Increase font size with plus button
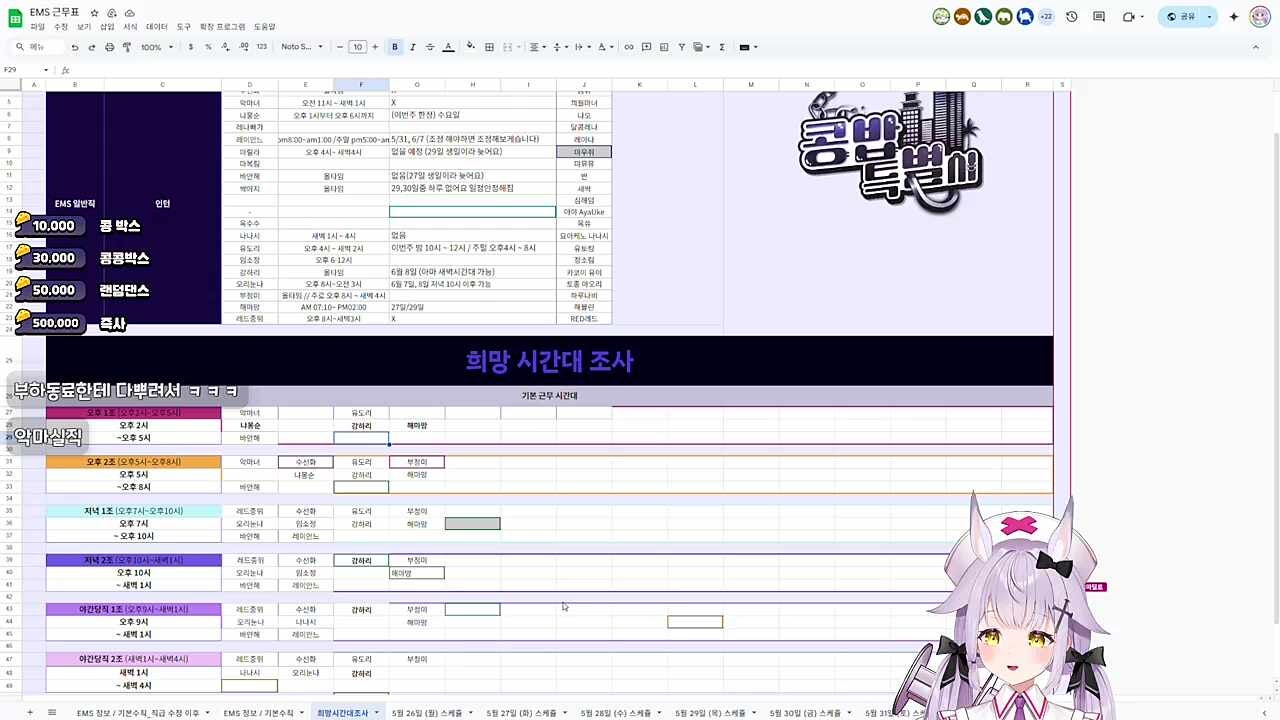 tap(375, 47)
